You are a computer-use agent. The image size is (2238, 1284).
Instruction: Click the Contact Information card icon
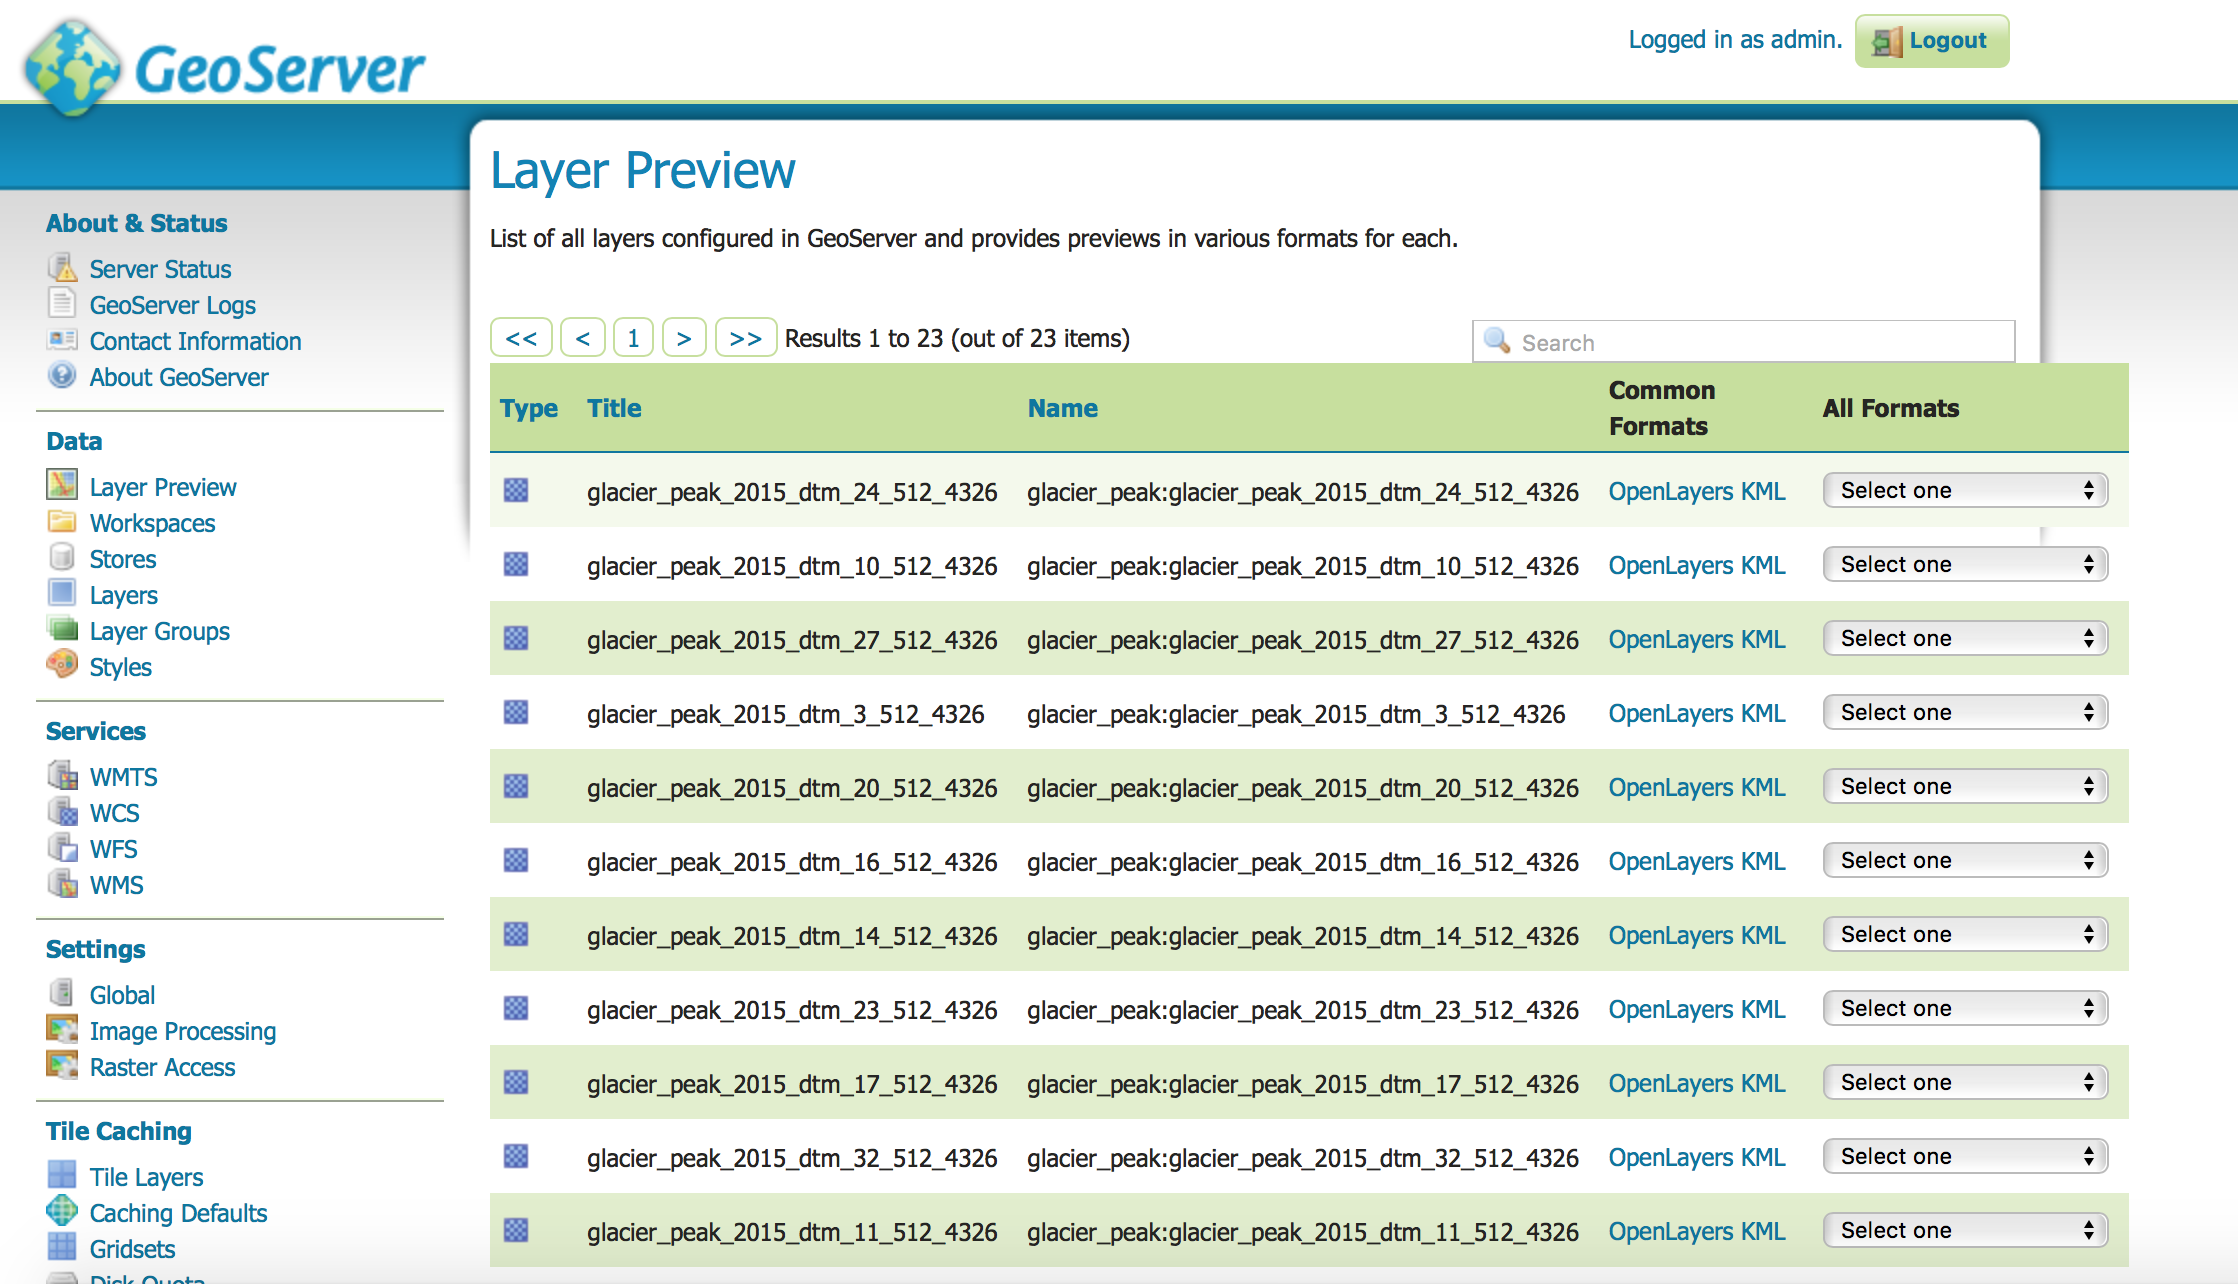coord(62,339)
